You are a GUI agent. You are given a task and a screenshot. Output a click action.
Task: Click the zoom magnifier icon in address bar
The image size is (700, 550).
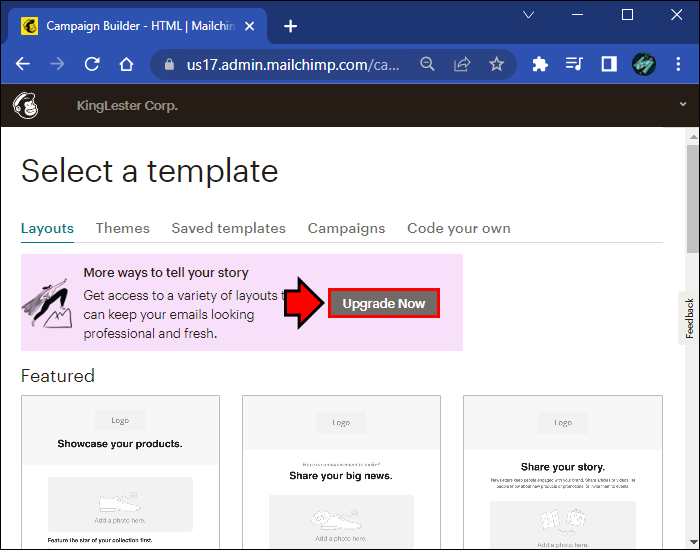[x=427, y=64]
